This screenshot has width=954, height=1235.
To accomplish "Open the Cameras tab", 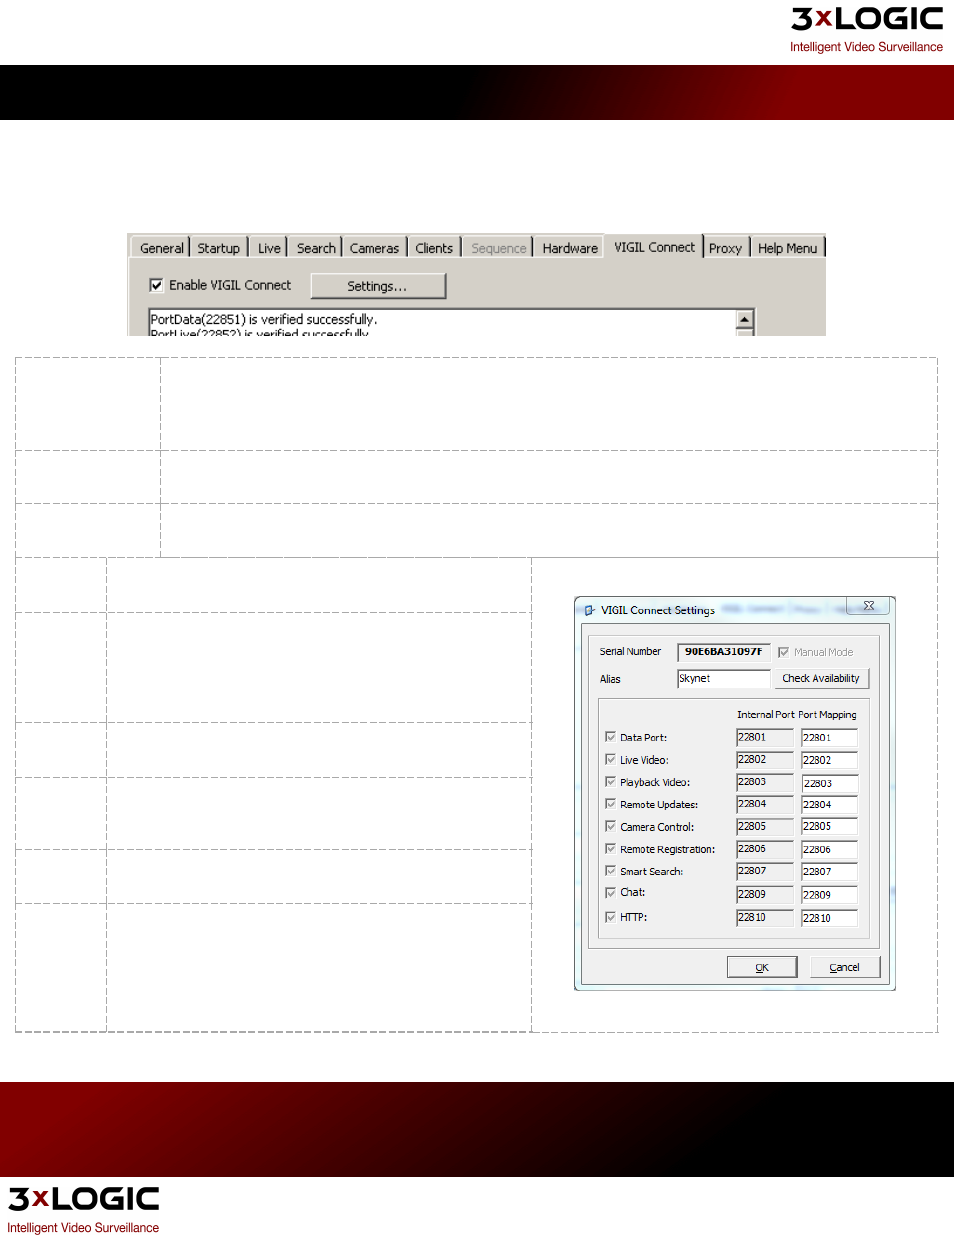I will 374,248.
